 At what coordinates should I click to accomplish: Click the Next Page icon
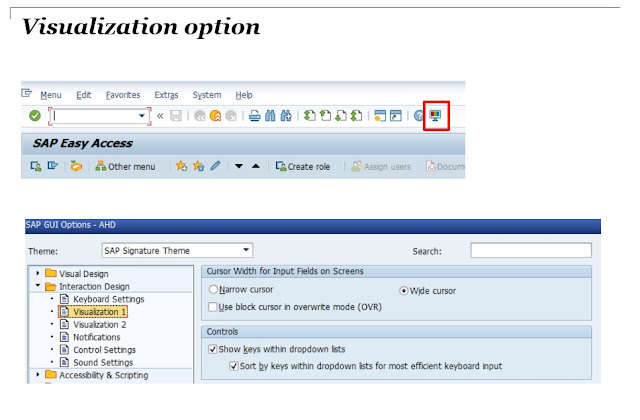point(341,116)
